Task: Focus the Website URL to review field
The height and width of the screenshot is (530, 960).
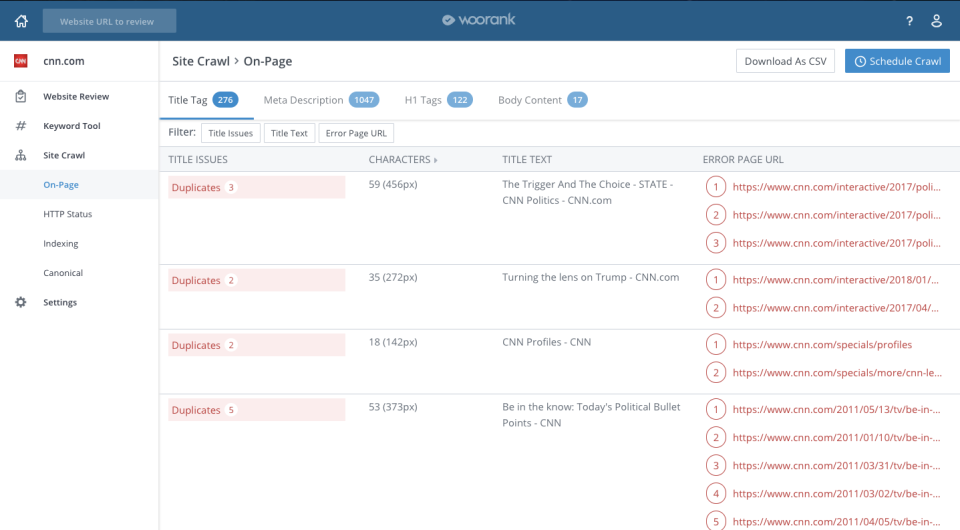Action: (110, 21)
